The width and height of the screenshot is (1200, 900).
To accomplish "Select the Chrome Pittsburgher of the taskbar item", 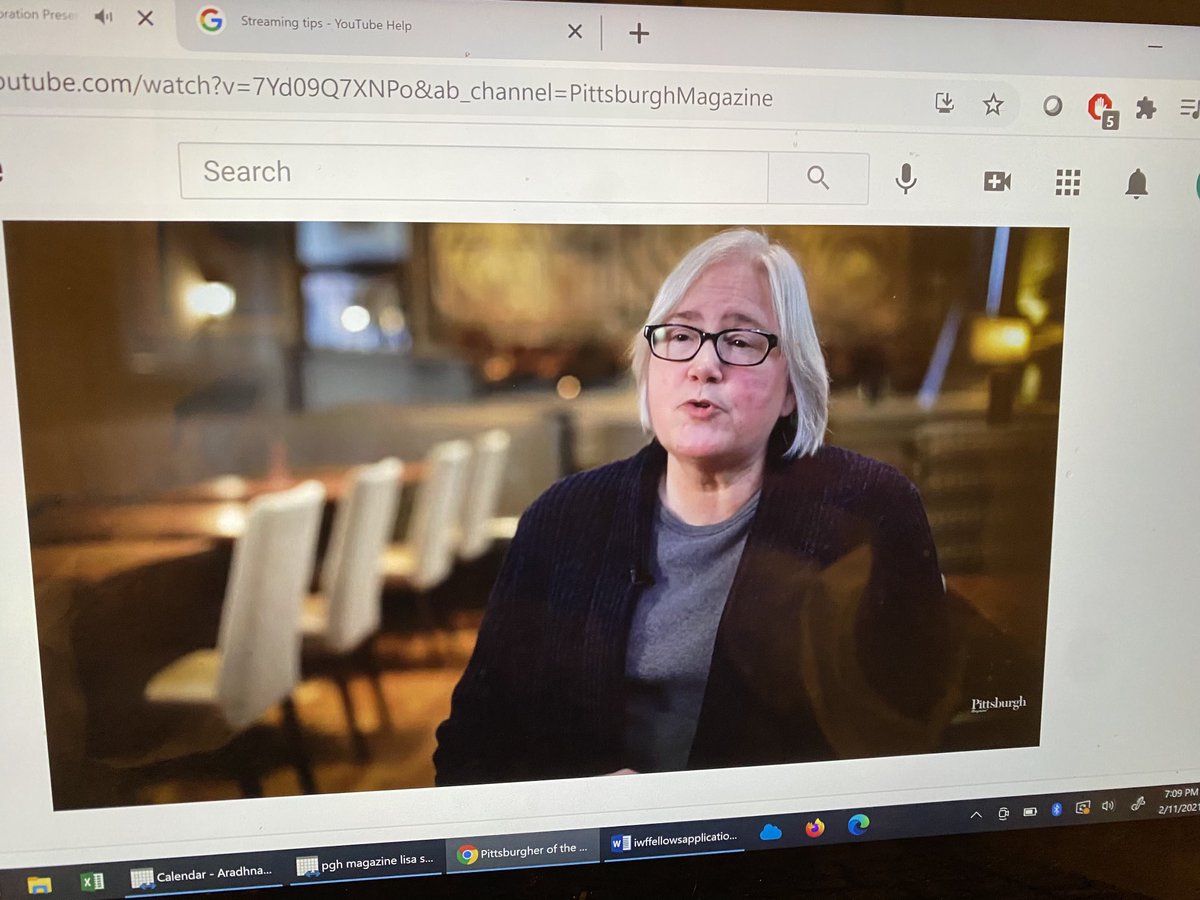I will 521,852.
